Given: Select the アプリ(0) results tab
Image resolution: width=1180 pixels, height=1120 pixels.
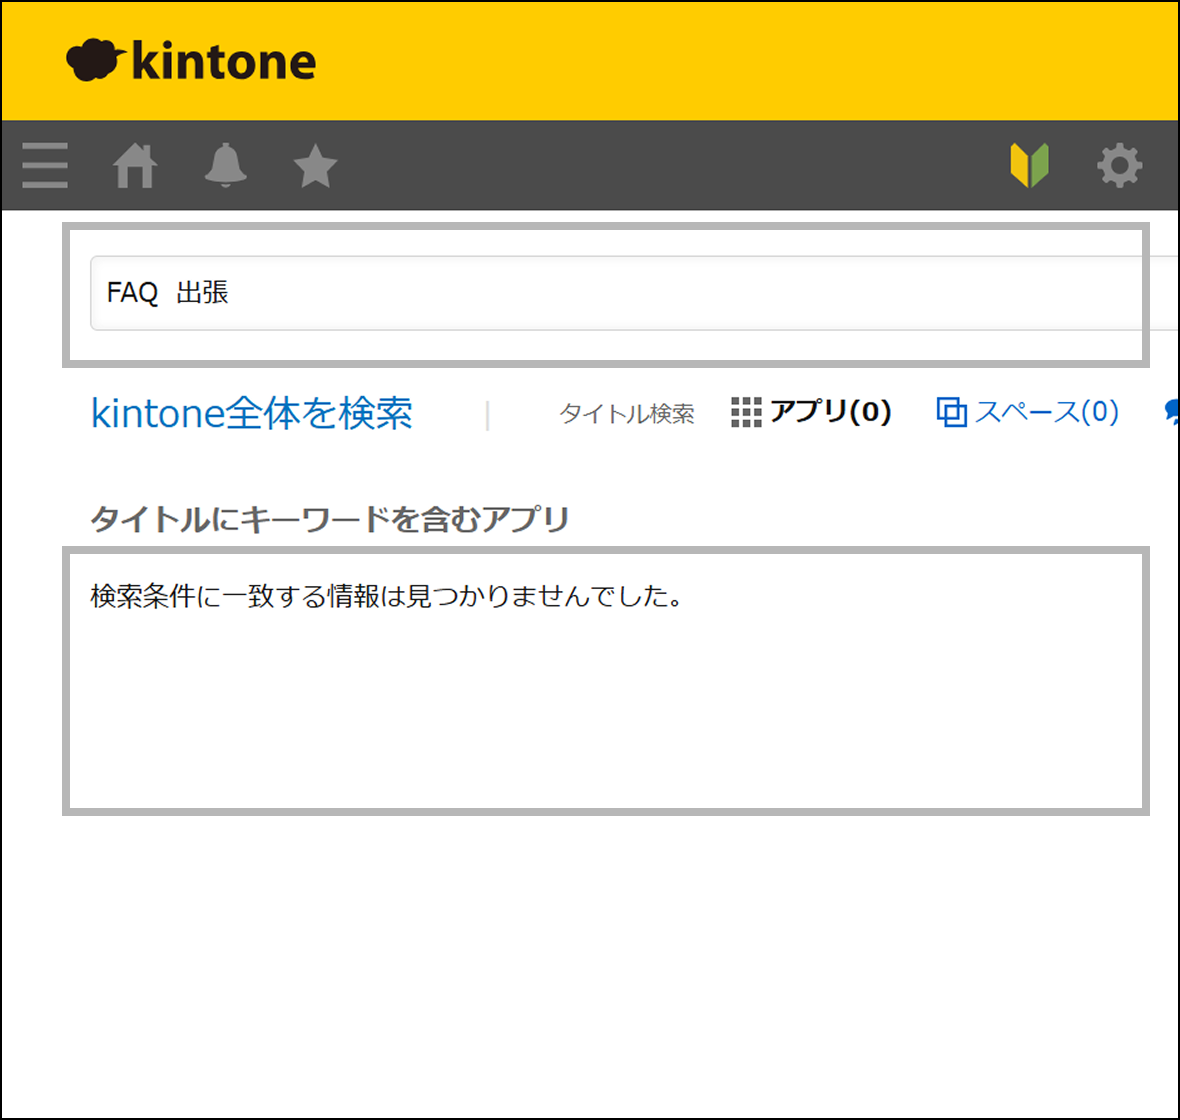Looking at the screenshot, I should [830, 412].
